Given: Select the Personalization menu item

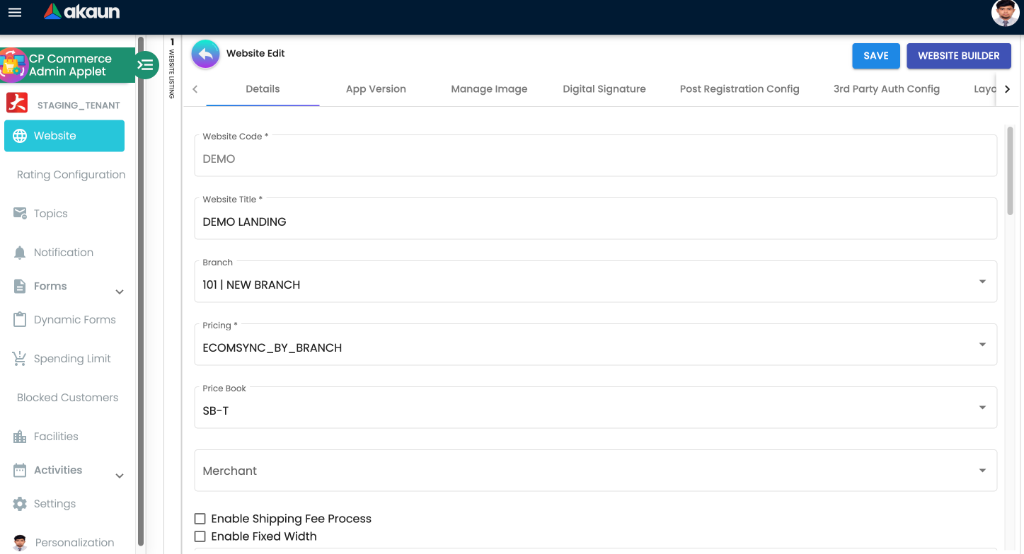Looking at the screenshot, I should point(74,542).
